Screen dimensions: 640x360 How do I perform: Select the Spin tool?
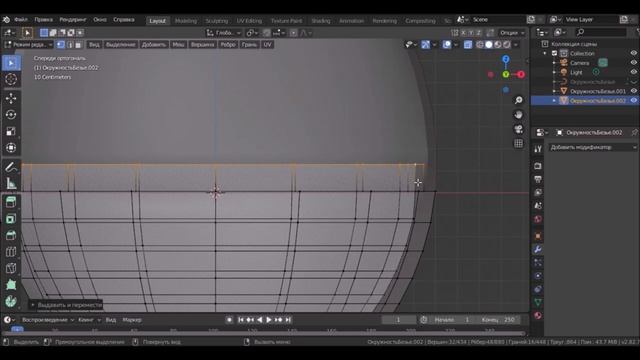pyautogui.click(x=11, y=301)
